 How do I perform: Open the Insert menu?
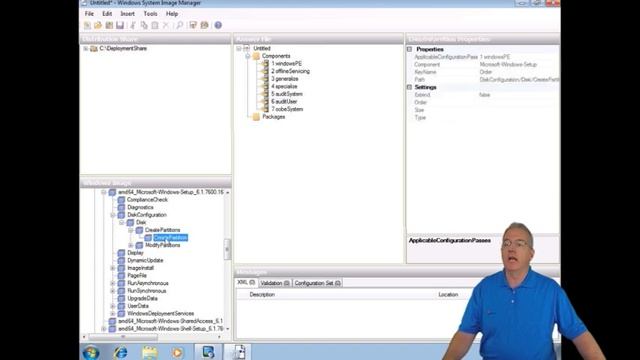(128, 14)
